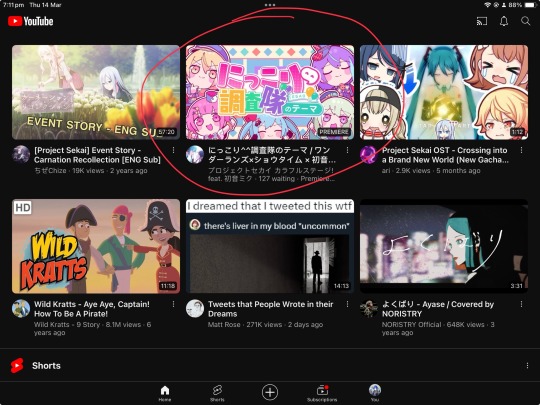Open '[Project Sekai] Event Story' title
This screenshot has height=405, width=540.
pyautogui.click(x=97, y=155)
